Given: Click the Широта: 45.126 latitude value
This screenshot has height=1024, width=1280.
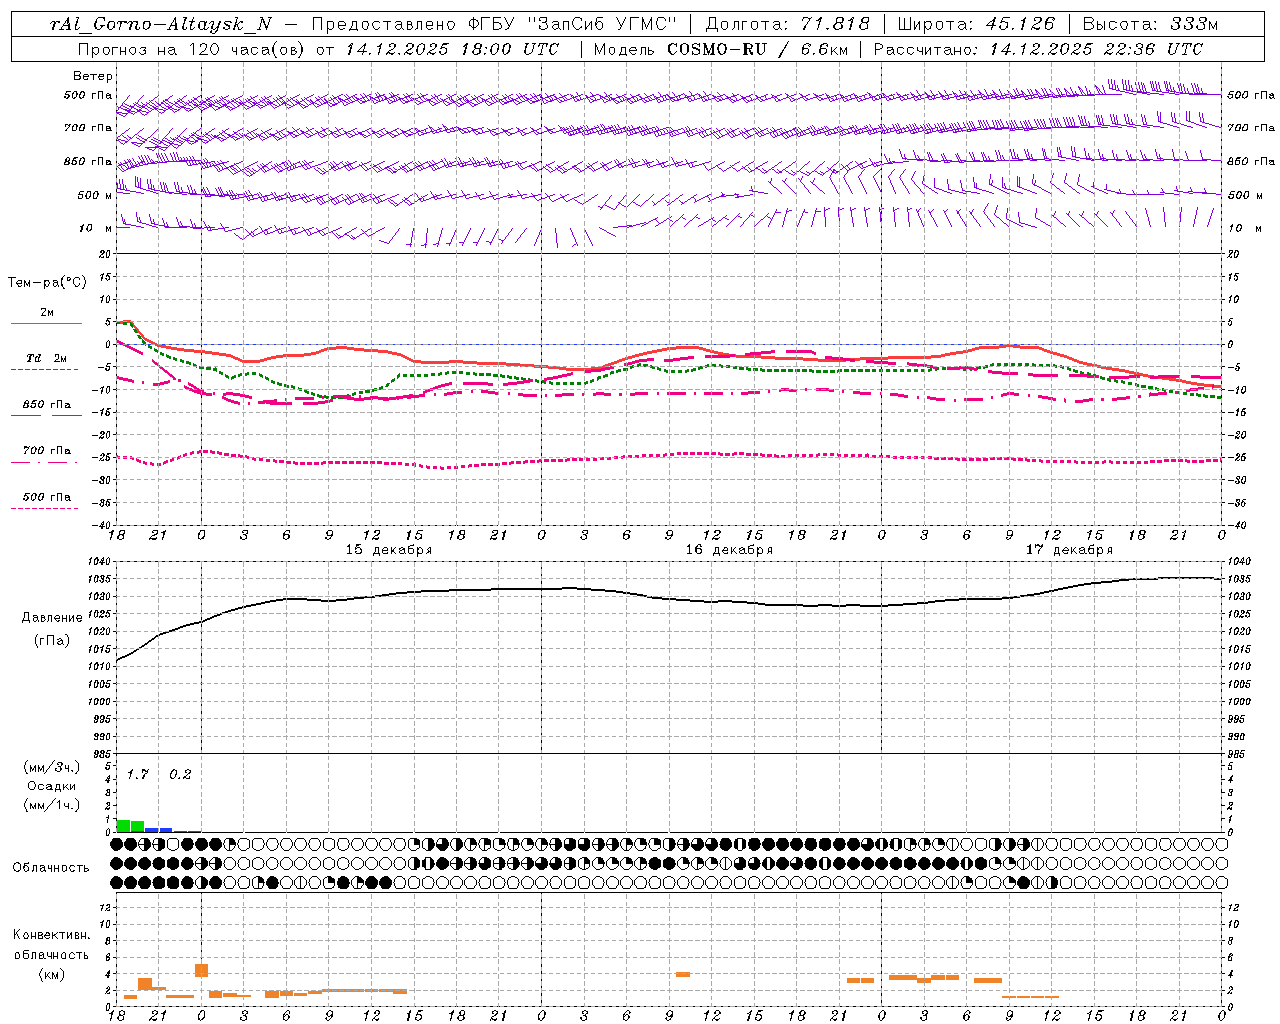Looking at the screenshot, I should (976, 24).
